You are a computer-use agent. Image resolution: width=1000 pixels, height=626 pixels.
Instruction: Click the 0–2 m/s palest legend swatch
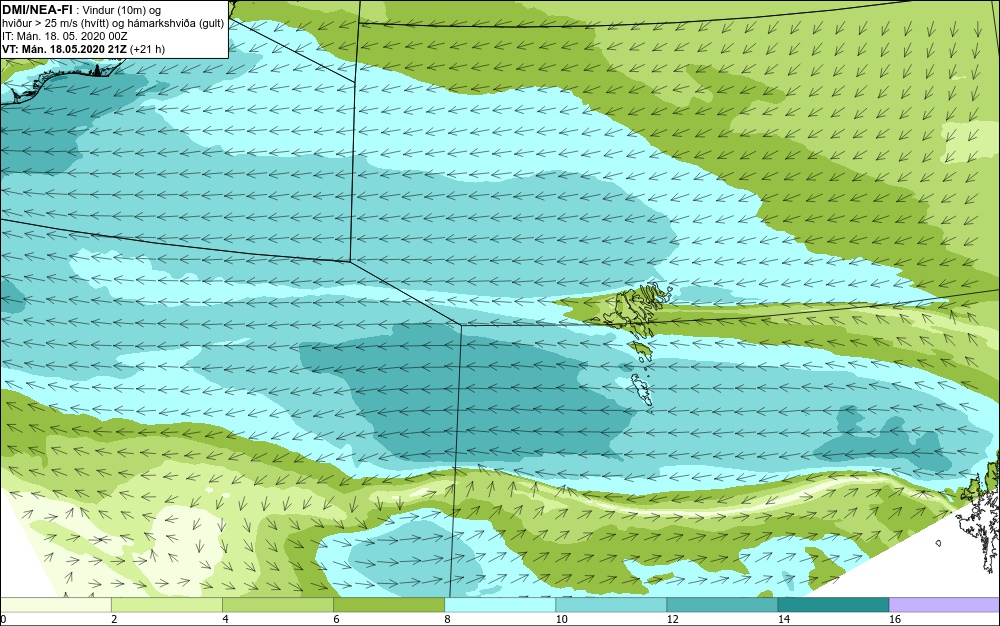56,604
